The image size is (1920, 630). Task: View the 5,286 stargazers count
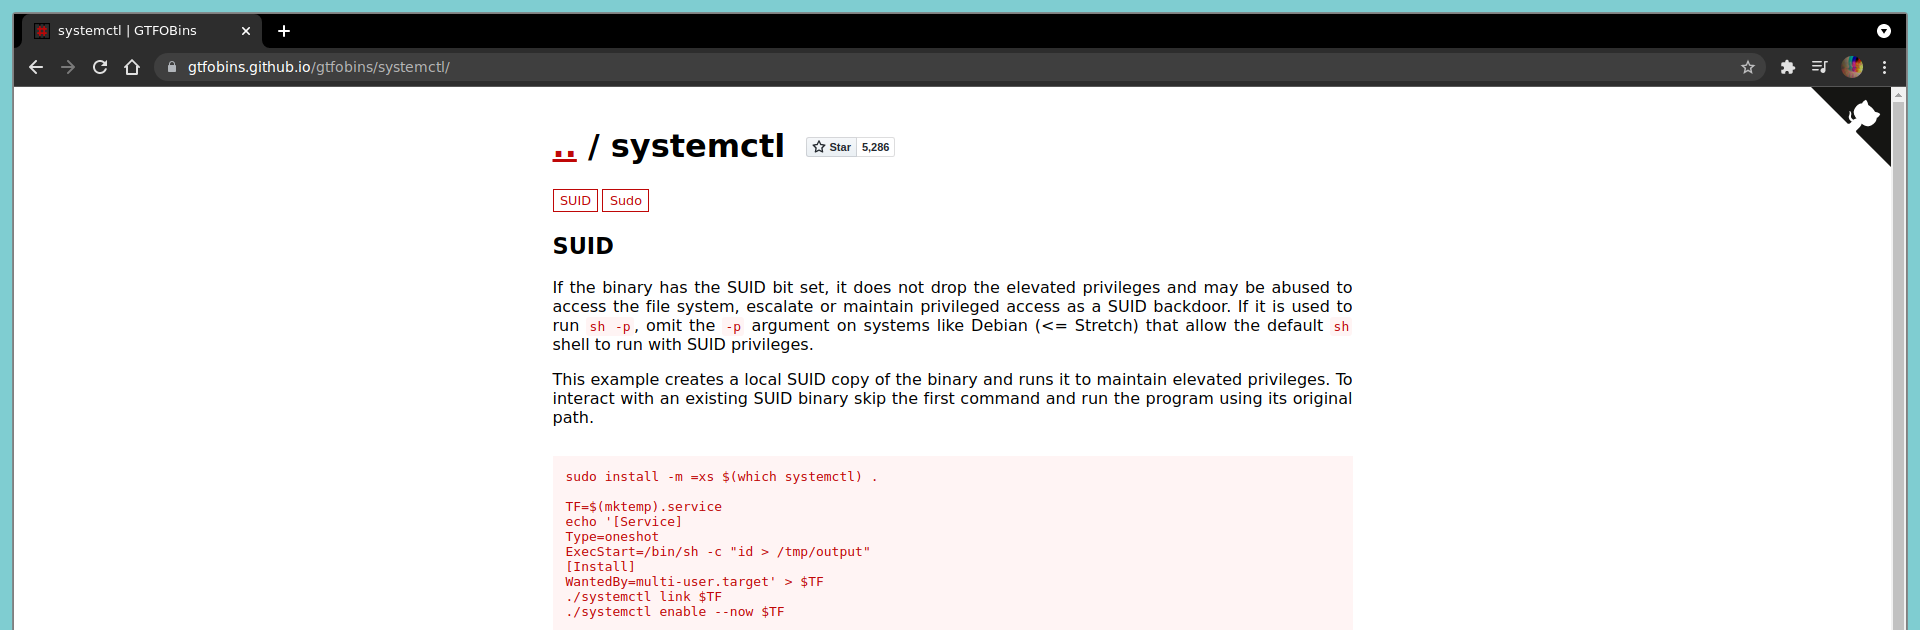pyautogui.click(x=875, y=147)
